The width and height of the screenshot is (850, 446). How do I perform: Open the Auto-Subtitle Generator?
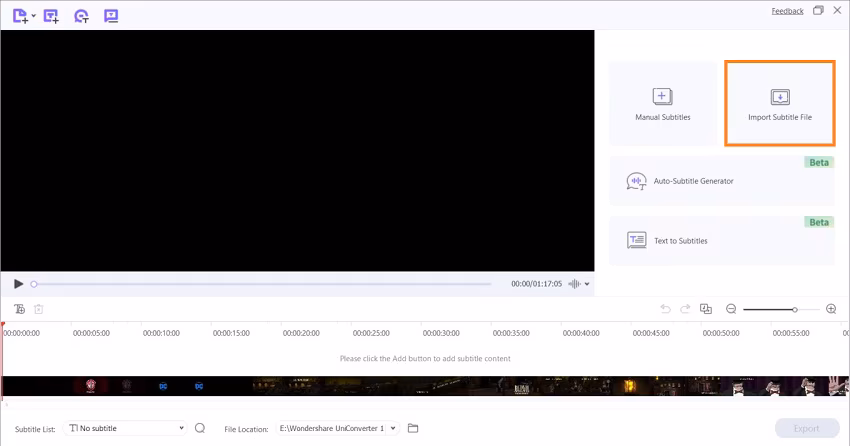coord(722,181)
